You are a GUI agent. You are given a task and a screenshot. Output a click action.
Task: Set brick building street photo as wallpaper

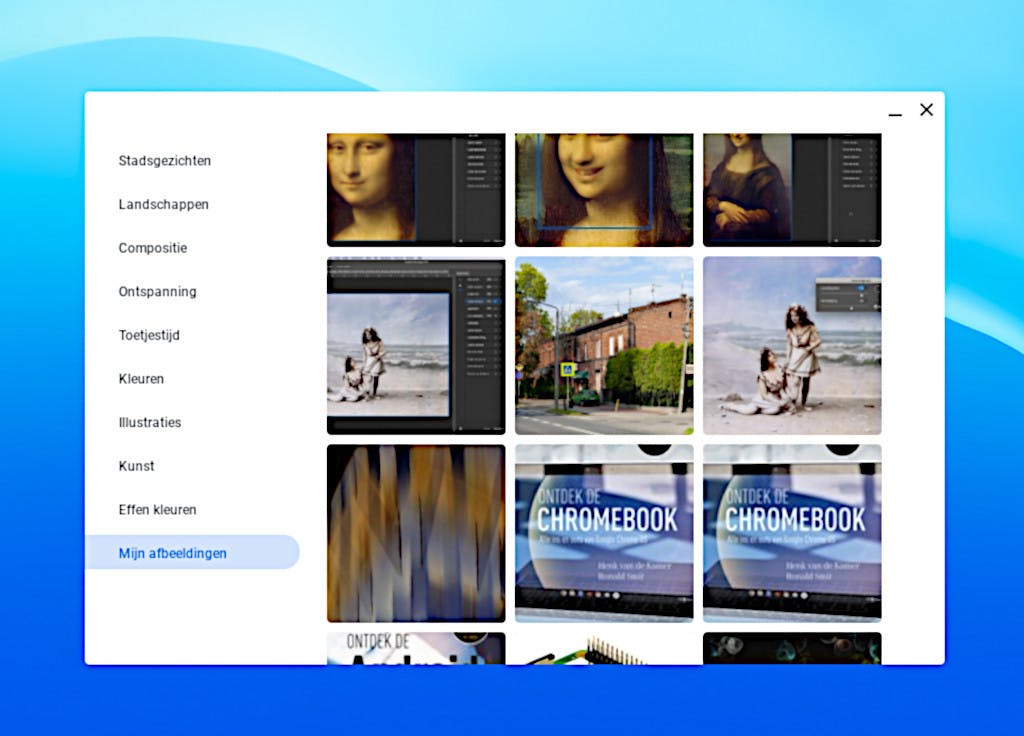(604, 345)
